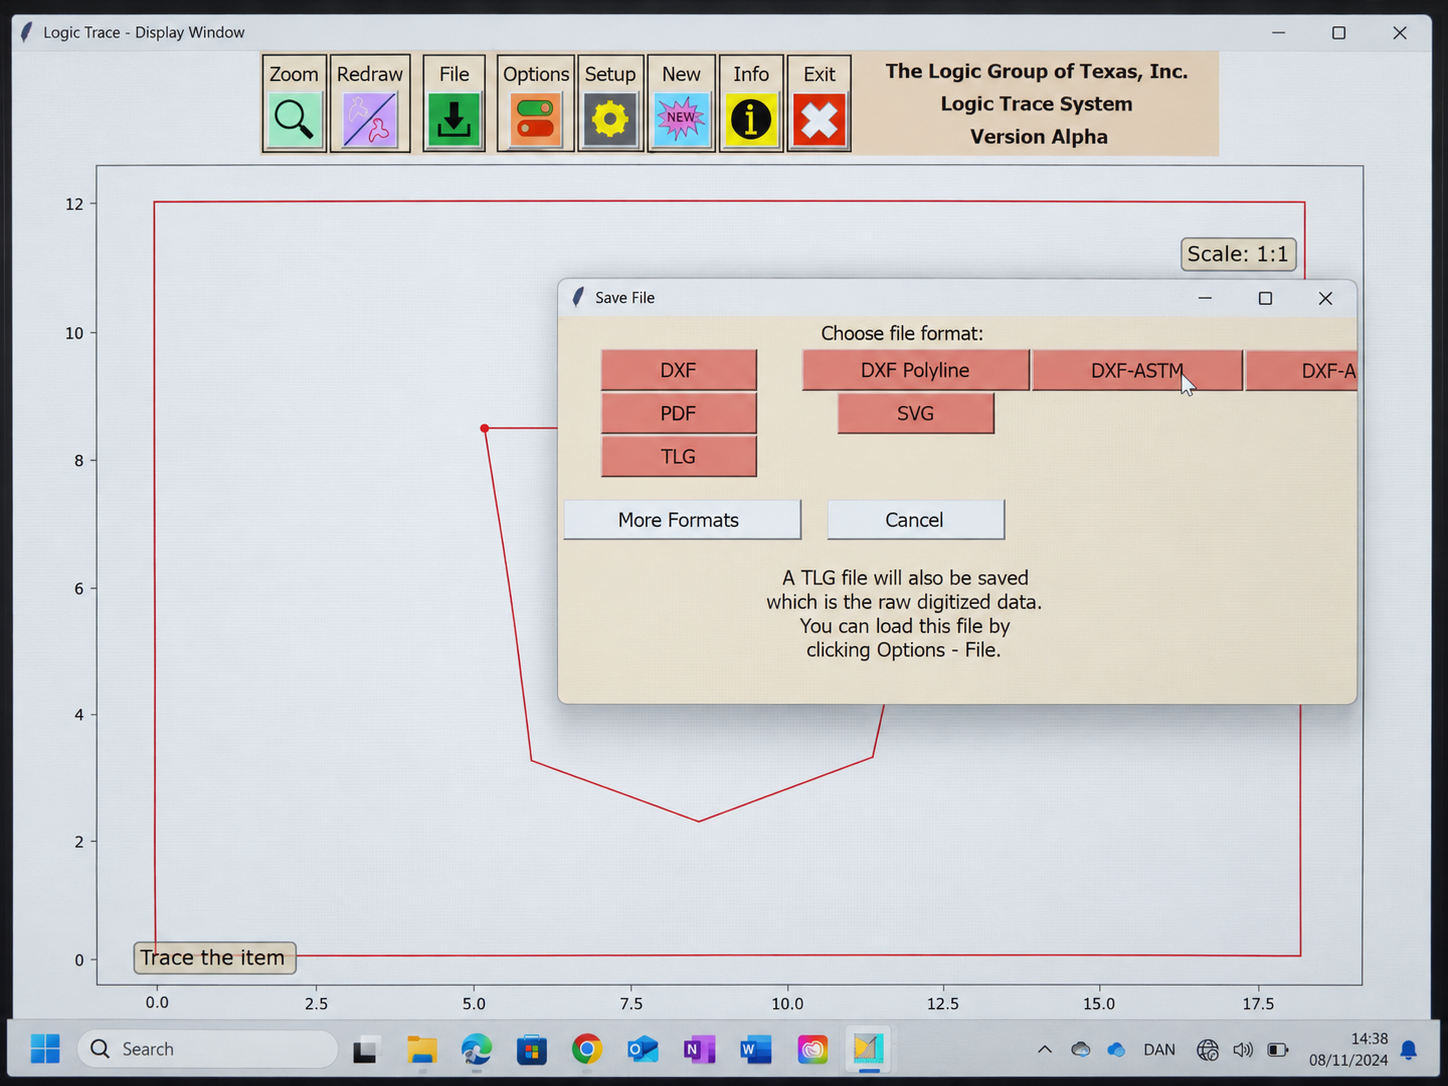Show hidden system tray icons
1448x1086 pixels.
(1044, 1049)
